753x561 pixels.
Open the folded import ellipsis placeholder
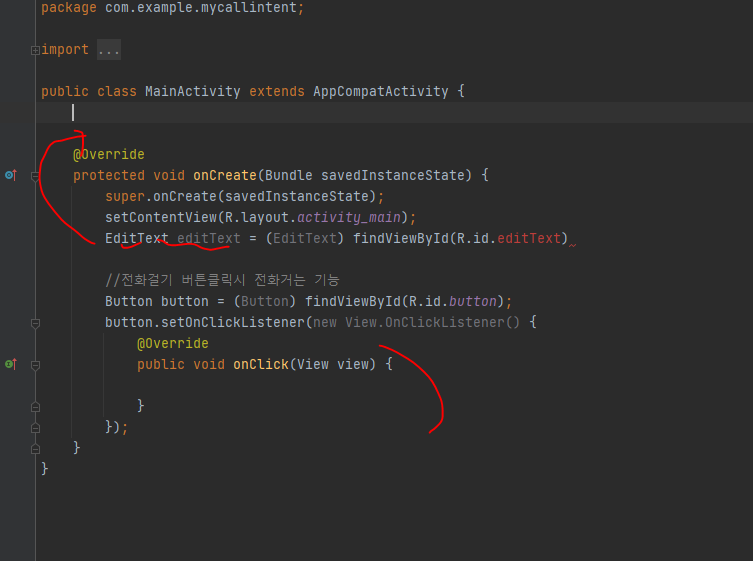pos(109,49)
